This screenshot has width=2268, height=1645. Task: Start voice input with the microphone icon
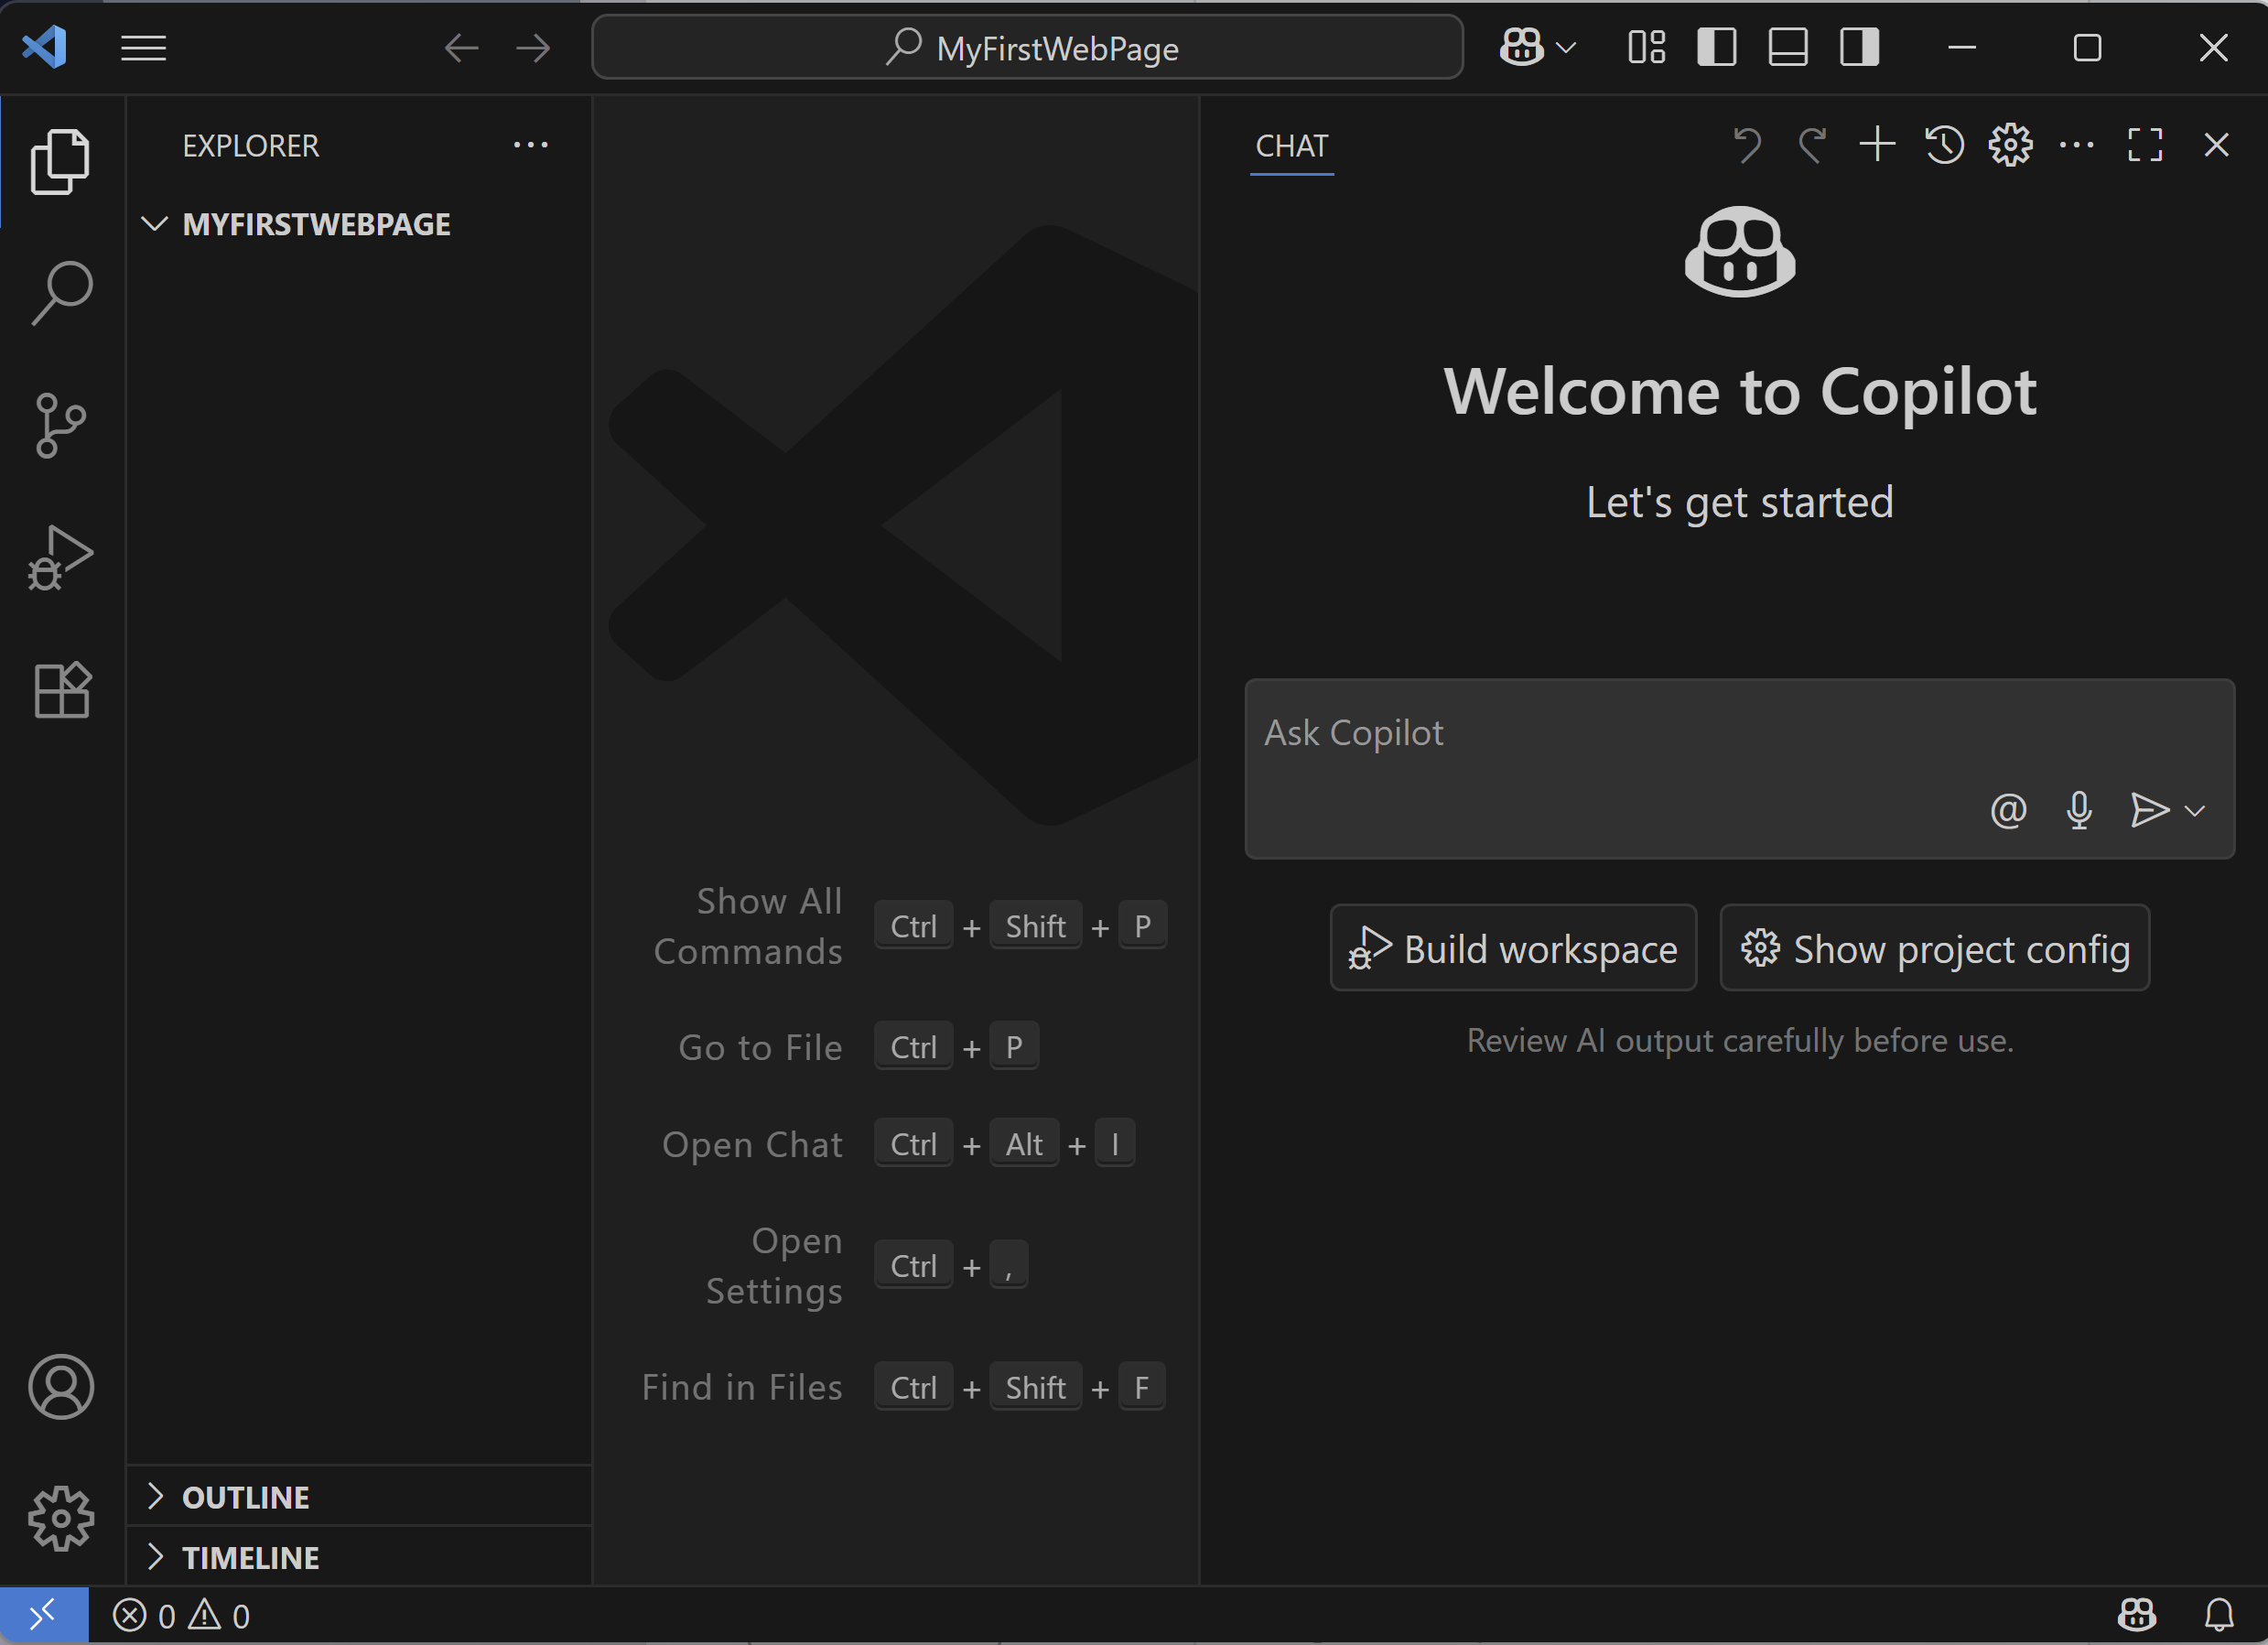coord(2080,811)
